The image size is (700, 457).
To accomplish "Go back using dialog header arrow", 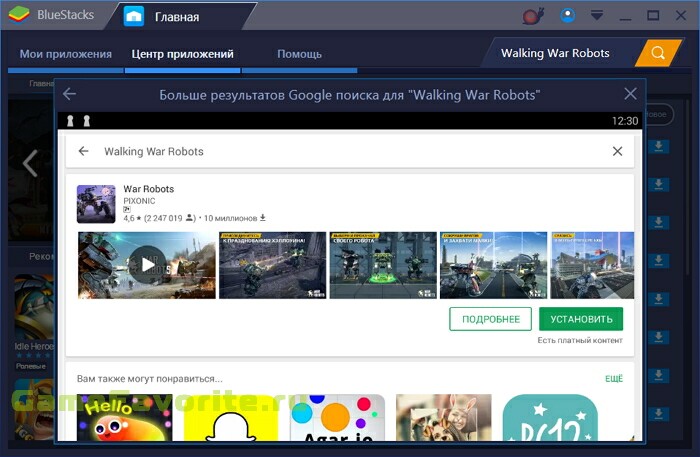I will [x=69, y=94].
